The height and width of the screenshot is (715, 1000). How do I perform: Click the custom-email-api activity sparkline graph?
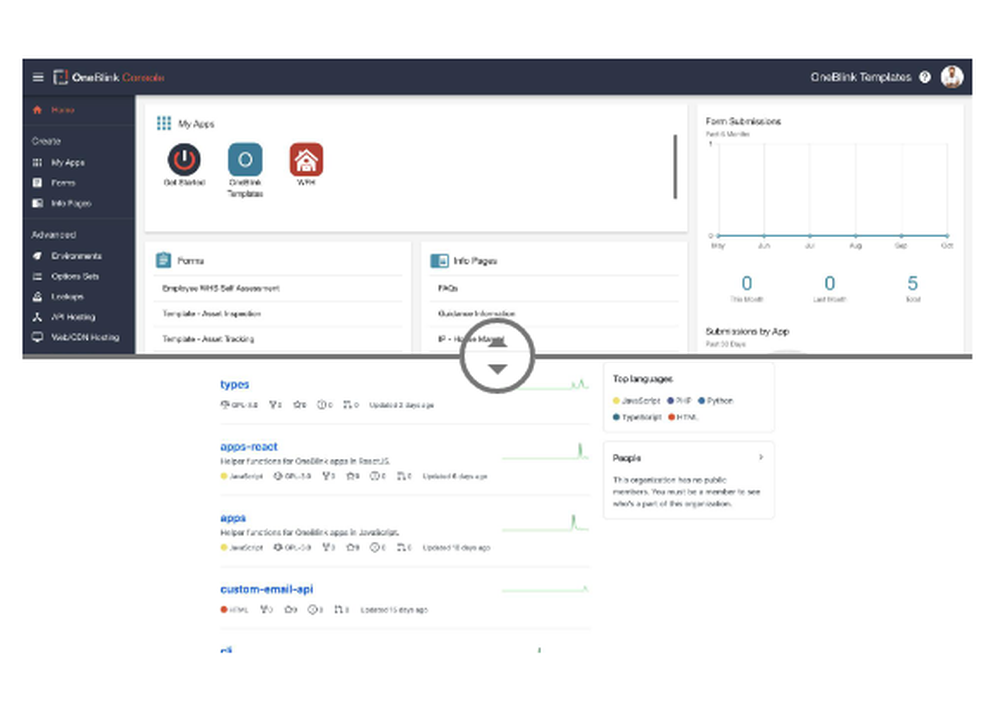545,589
